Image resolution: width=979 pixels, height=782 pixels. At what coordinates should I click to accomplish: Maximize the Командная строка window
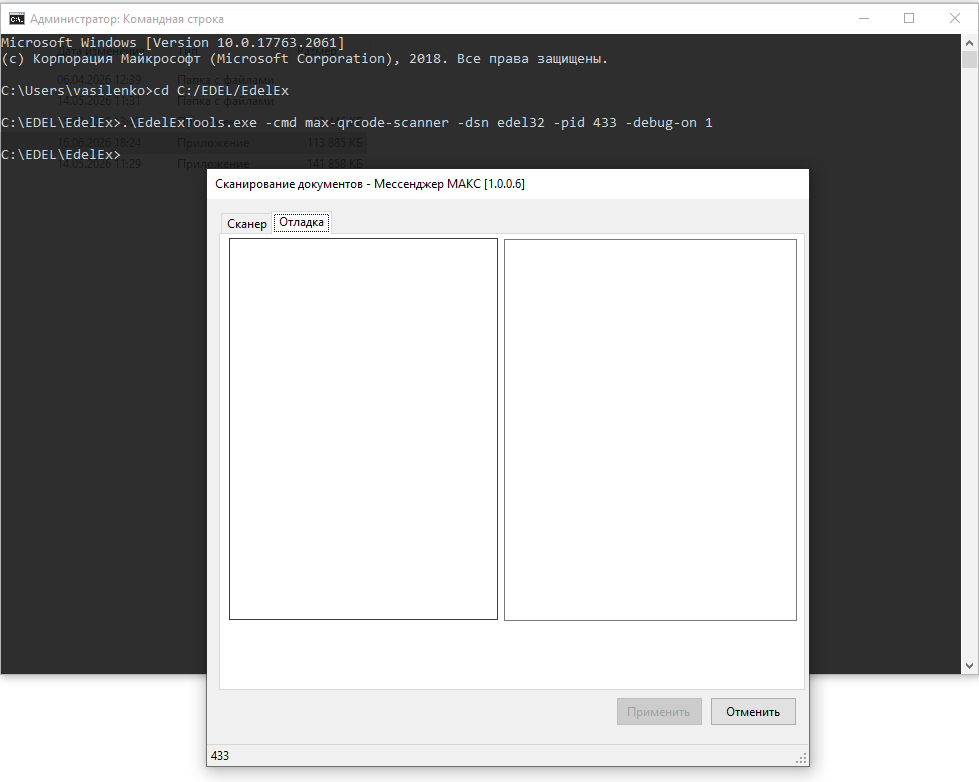[x=909, y=19]
